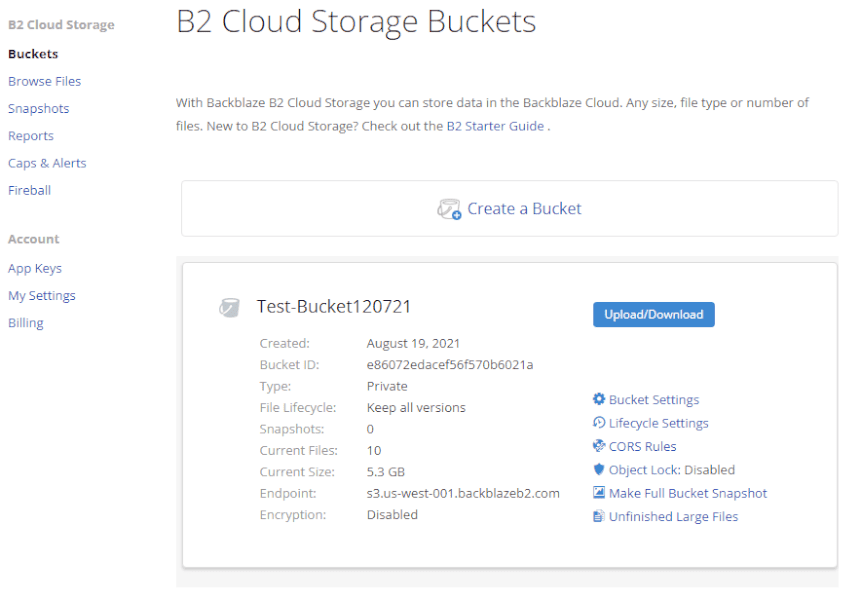The image size is (858, 597).
Task: Click the Object Lock shield icon
Action: tap(599, 470)
